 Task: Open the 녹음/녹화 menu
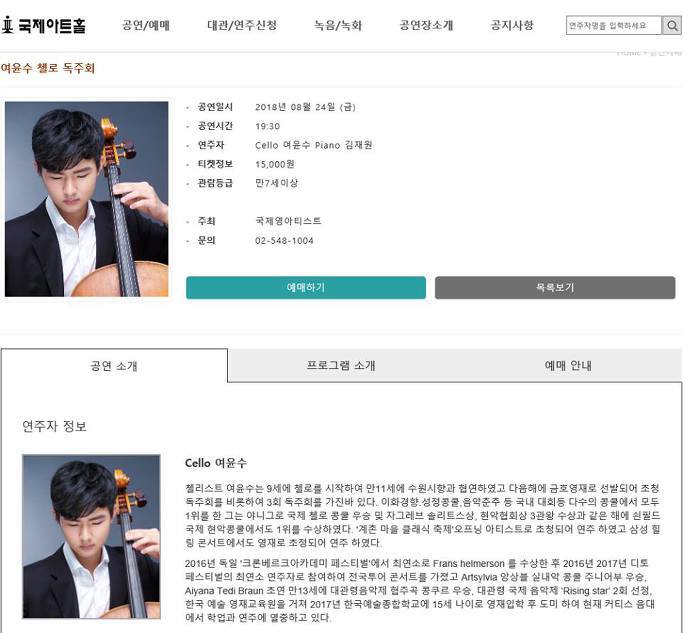[x=338, y=25]
